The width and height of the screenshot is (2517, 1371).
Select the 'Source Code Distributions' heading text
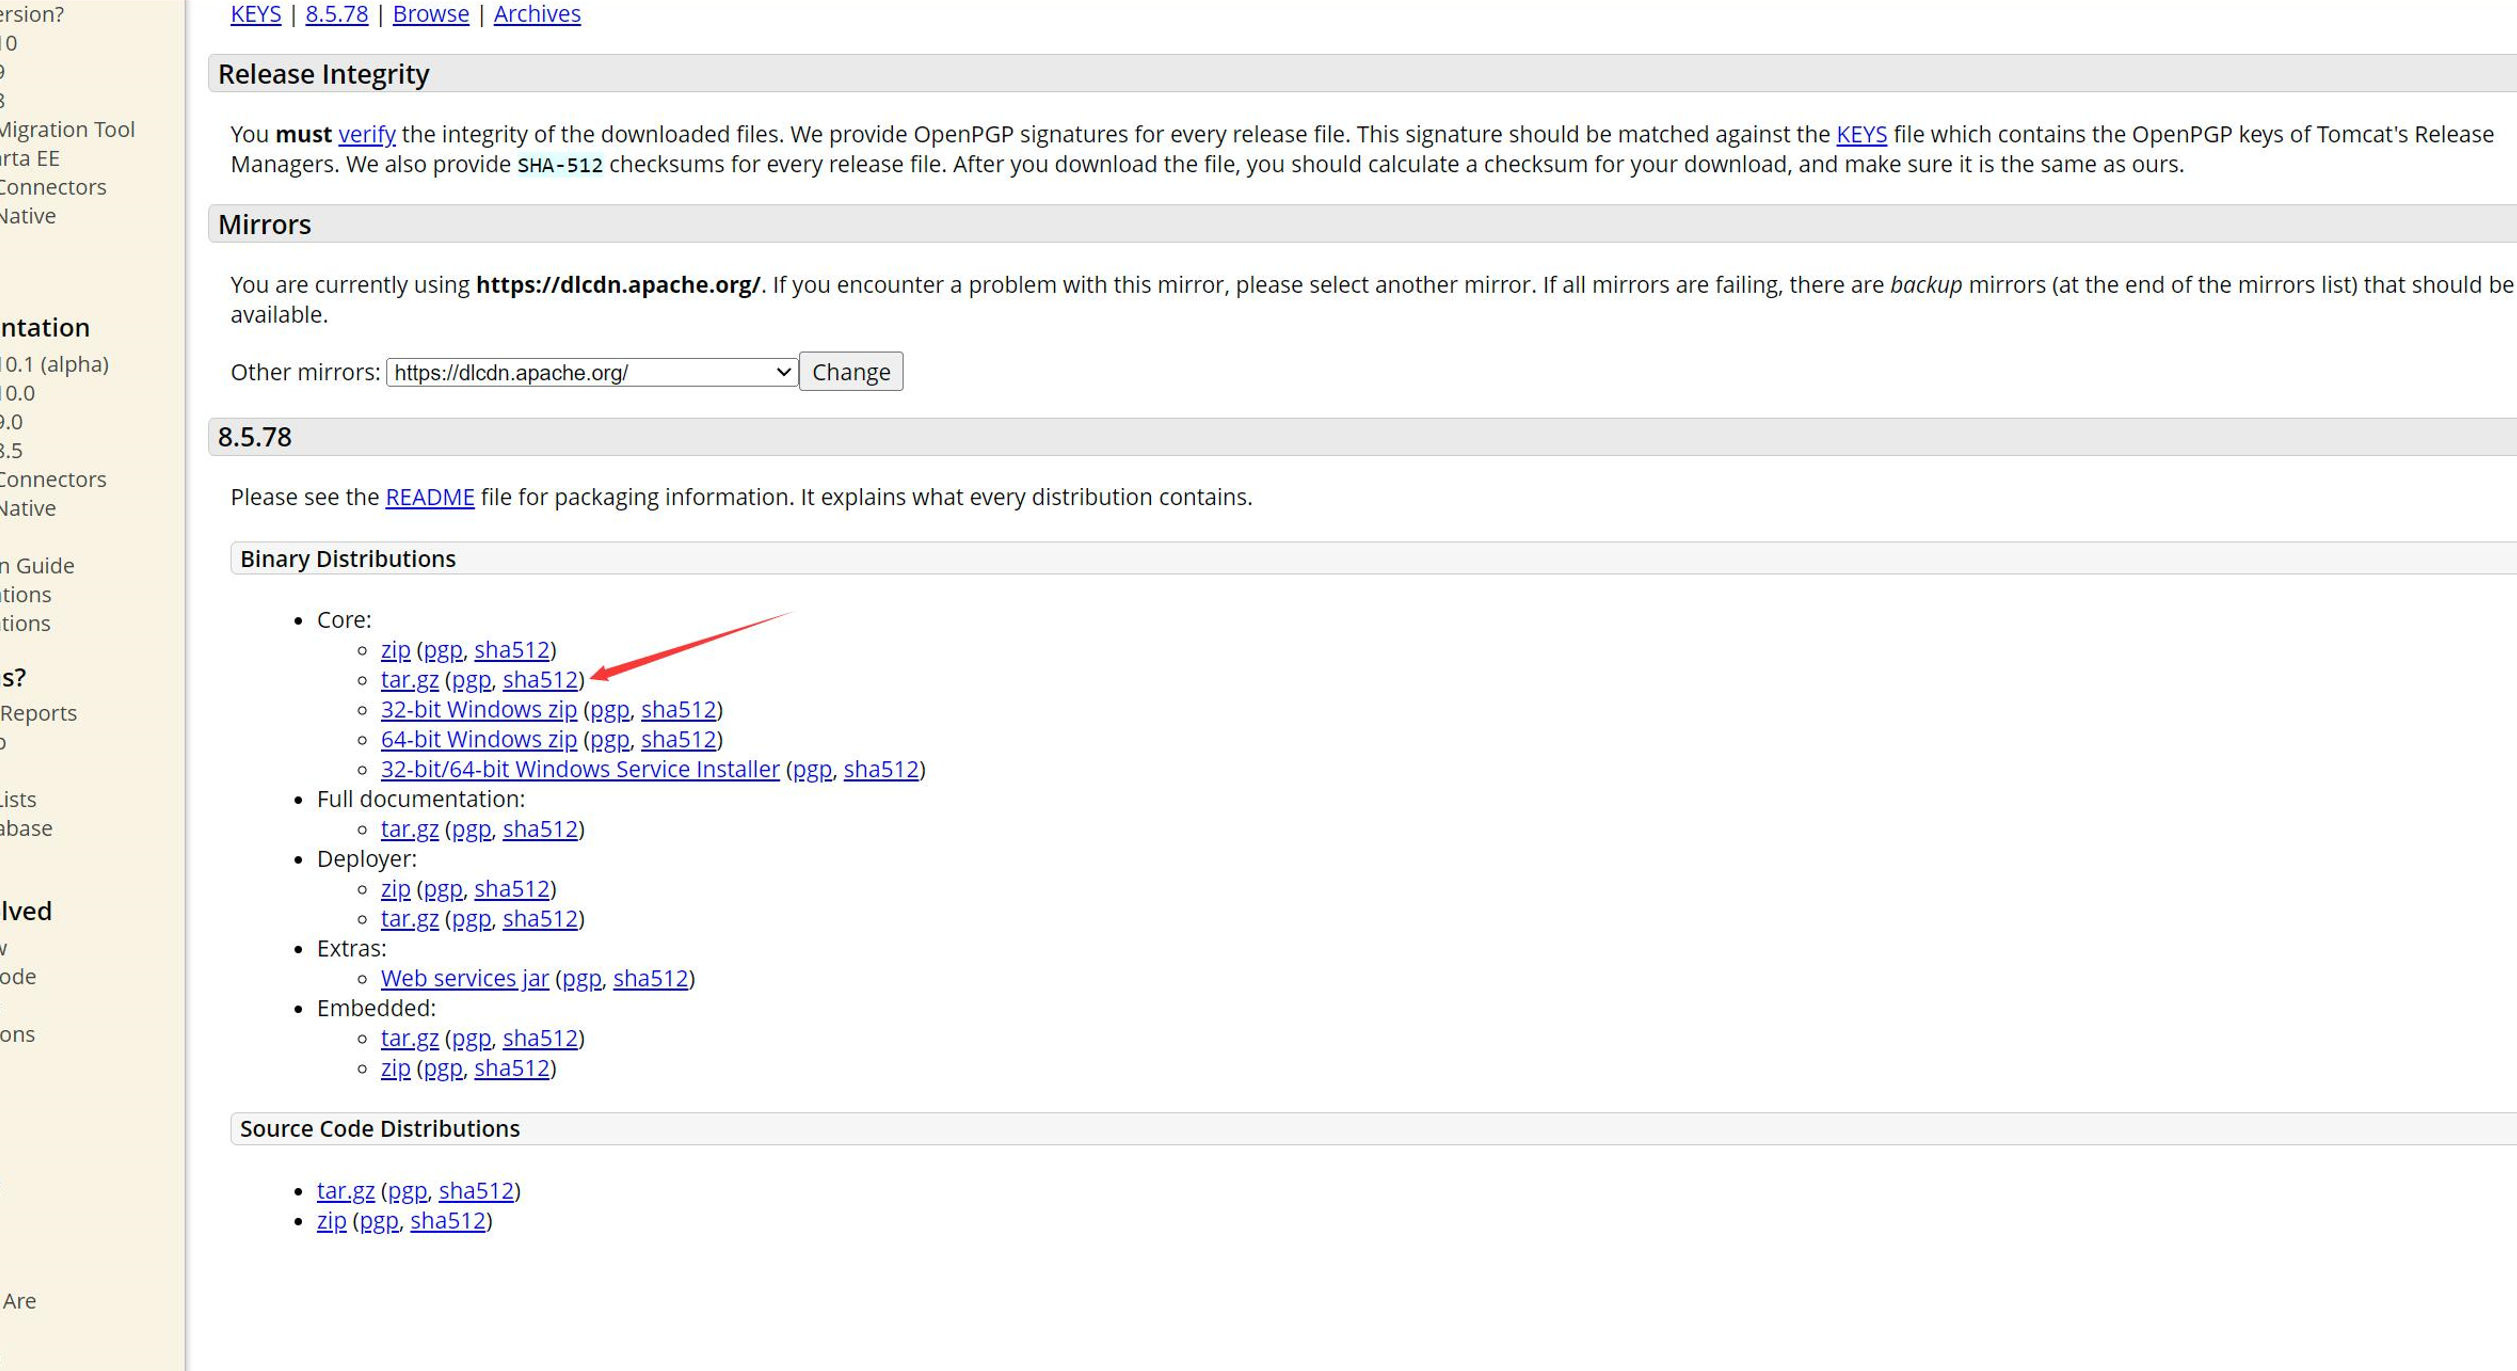point(380,1129)
